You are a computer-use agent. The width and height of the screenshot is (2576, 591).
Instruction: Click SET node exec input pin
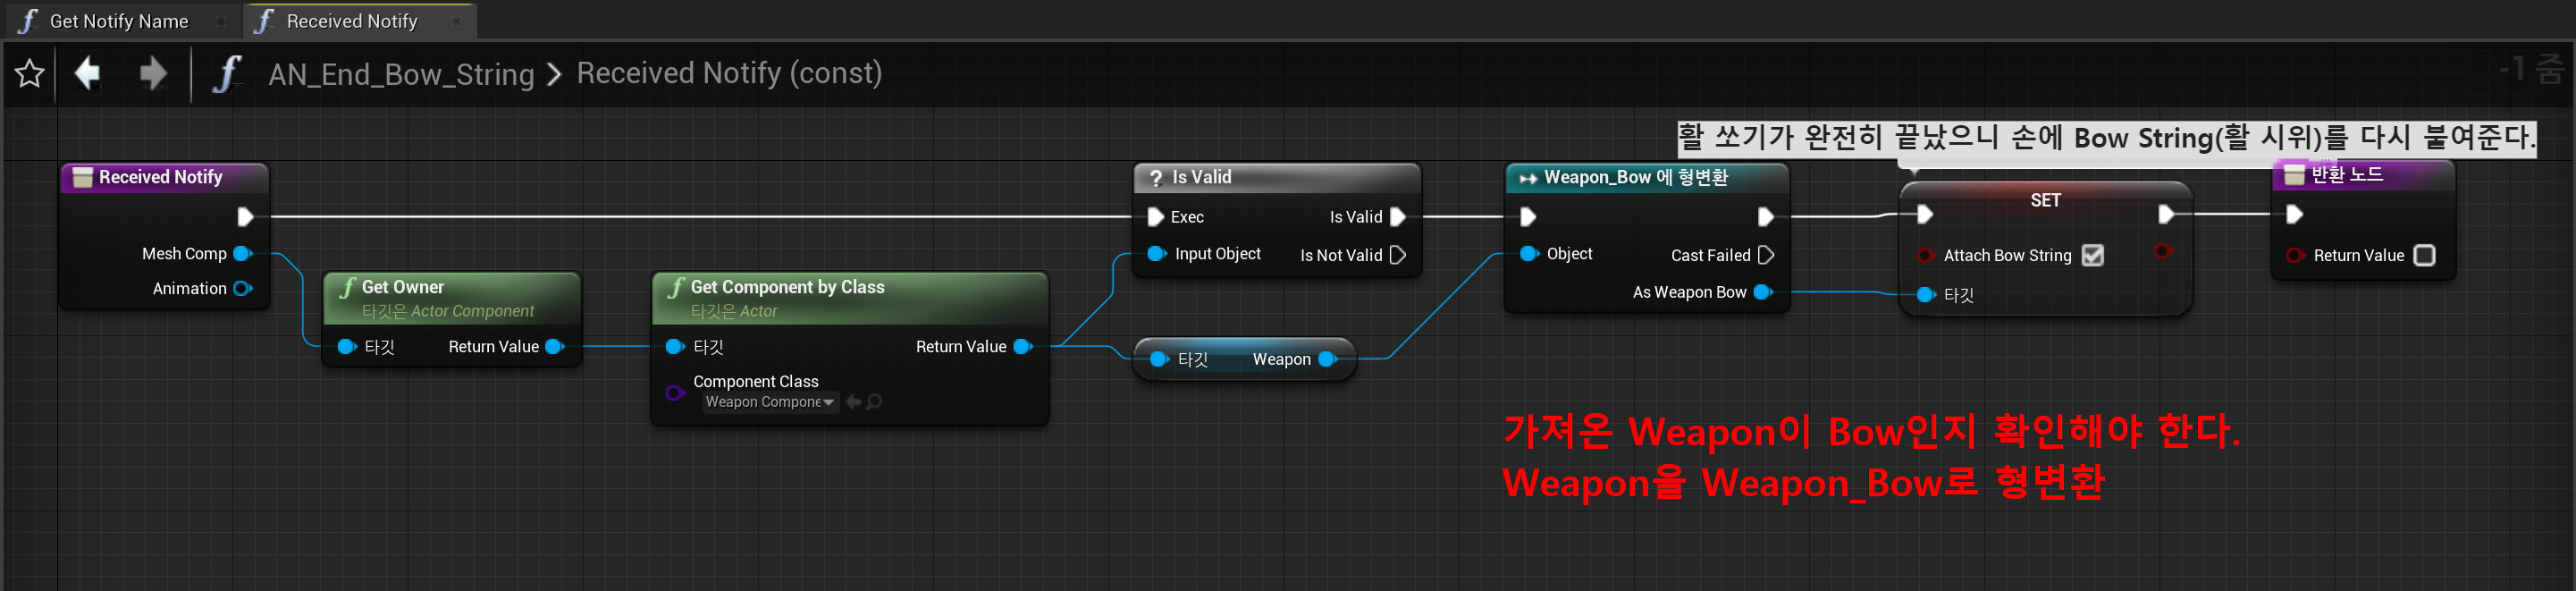(1925, 214)
